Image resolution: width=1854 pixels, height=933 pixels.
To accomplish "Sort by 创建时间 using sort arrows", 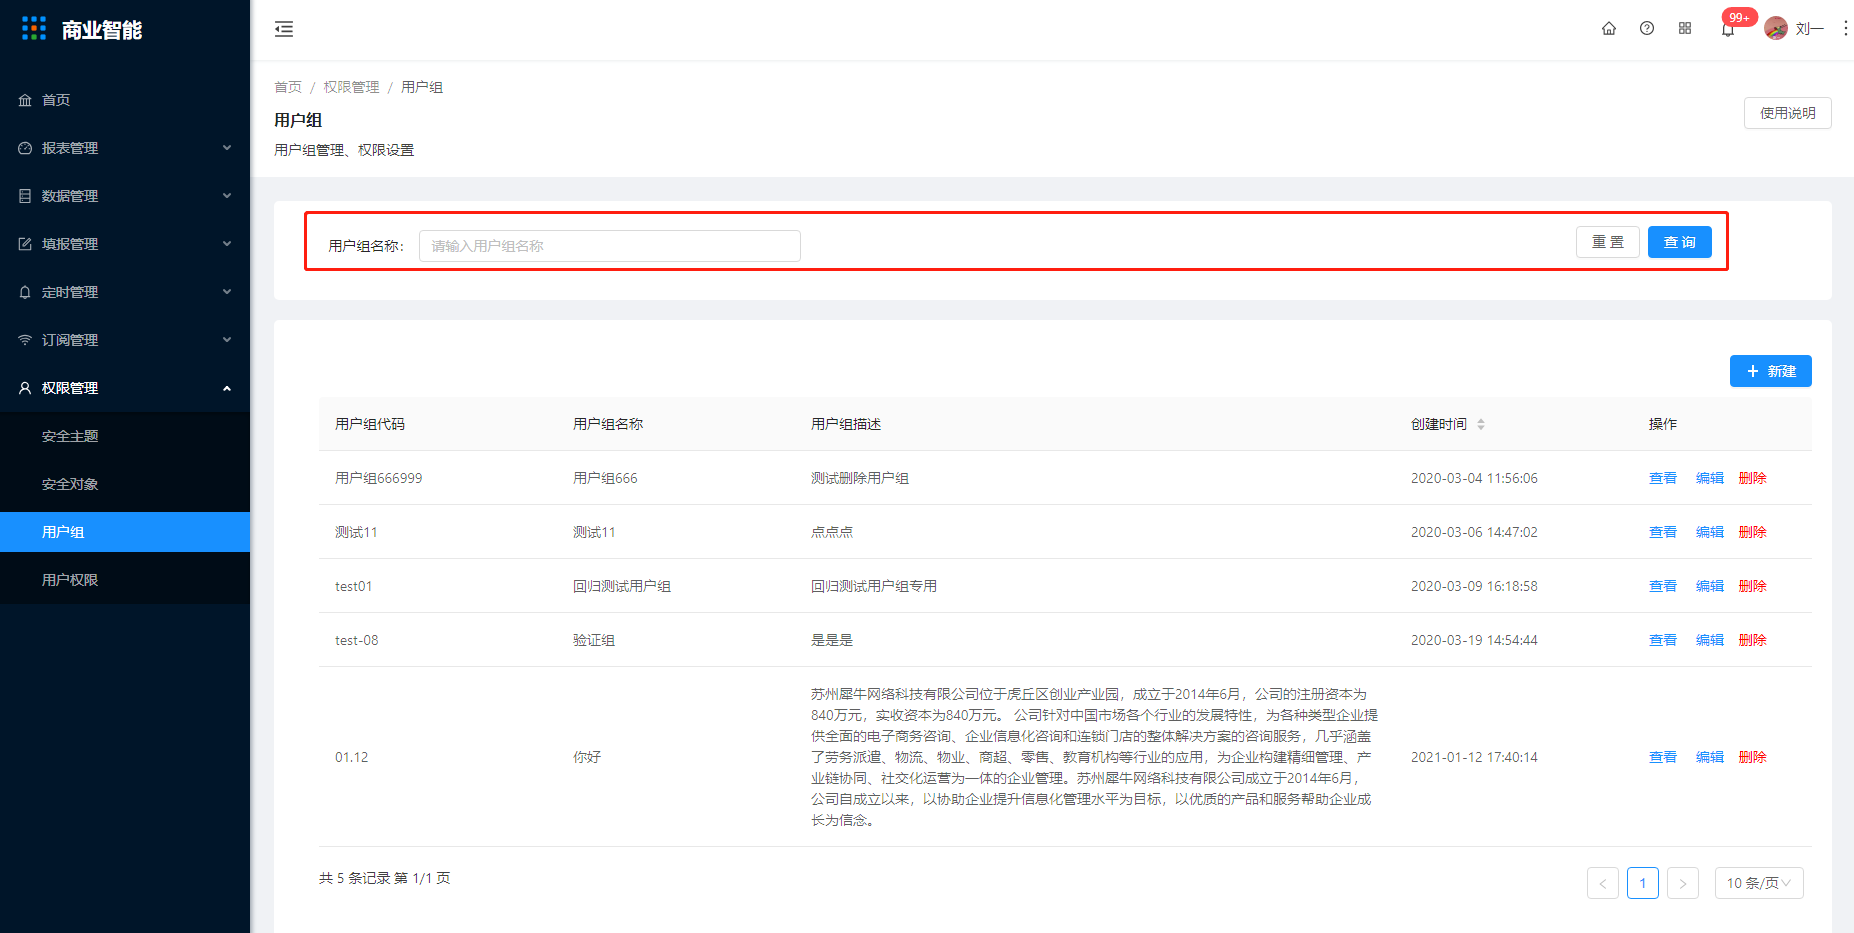I will (x=1481, y=424).
